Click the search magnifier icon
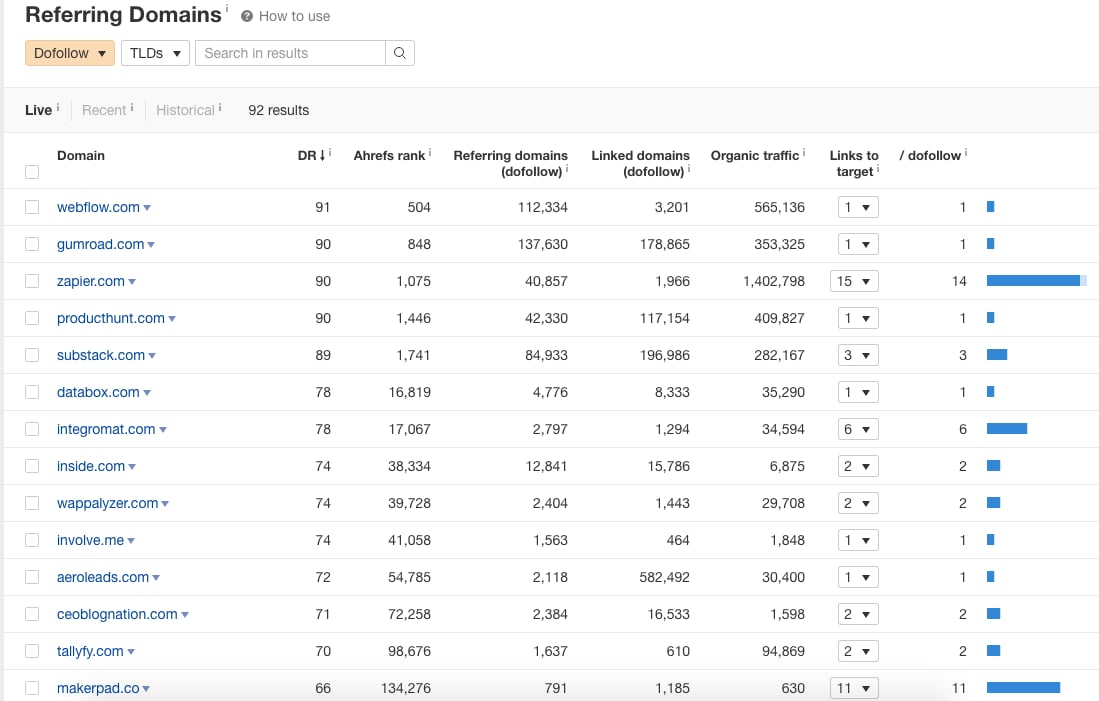Screen dimensions: 1099x701 [400, 53]
